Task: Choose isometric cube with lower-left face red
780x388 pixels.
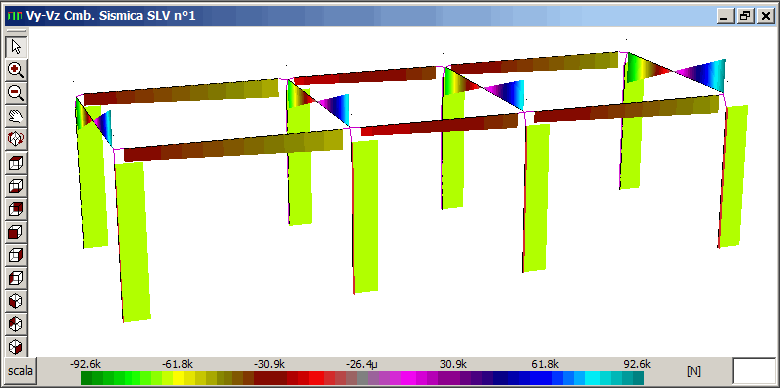Action: pos(16,301)
